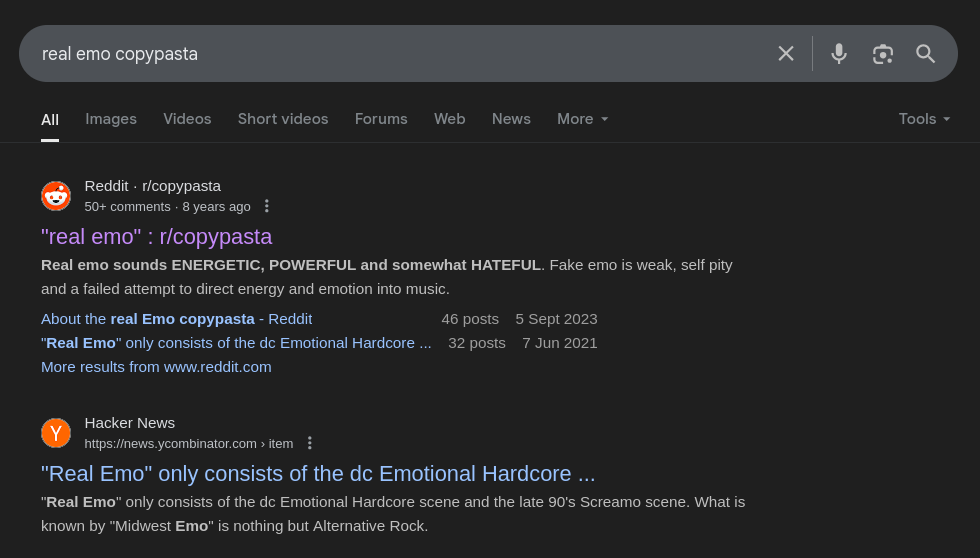Open About the real Emo copypasta link
The height and width of the screenshot is (558, 980).
[176, 319]
